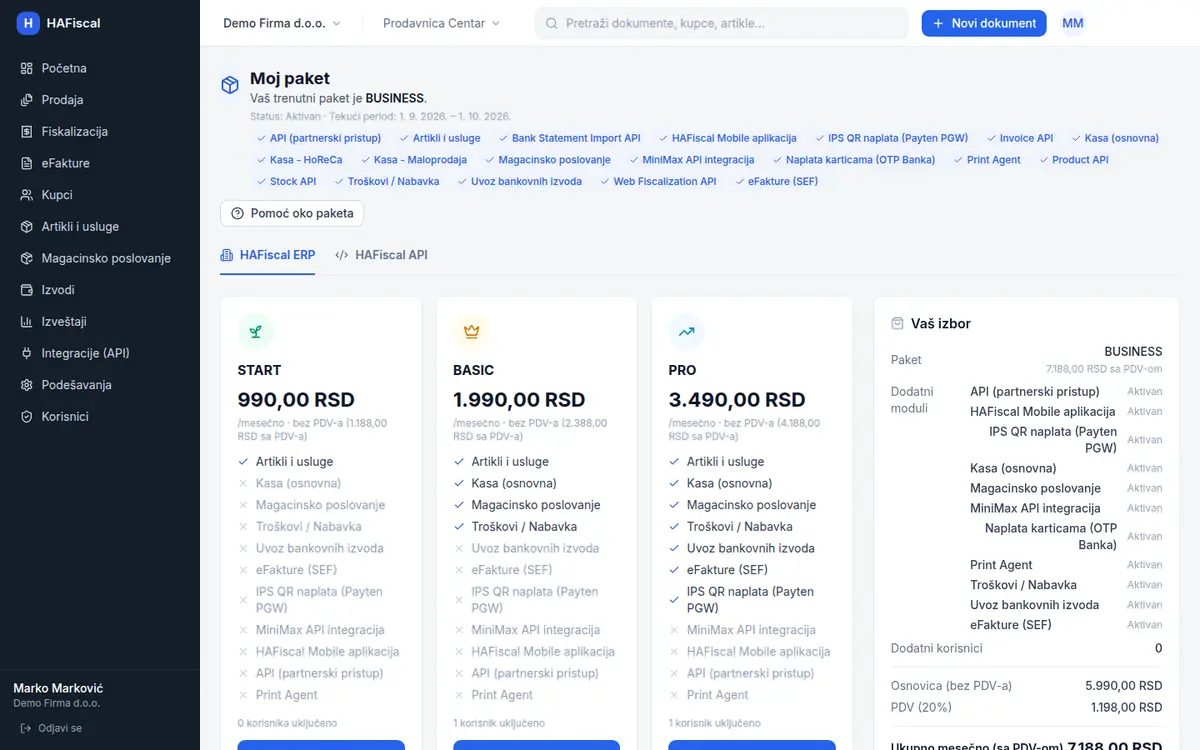Click the Stock API feature tag
The width and height of the screenshot is (1200, 750).
(286, 182)
